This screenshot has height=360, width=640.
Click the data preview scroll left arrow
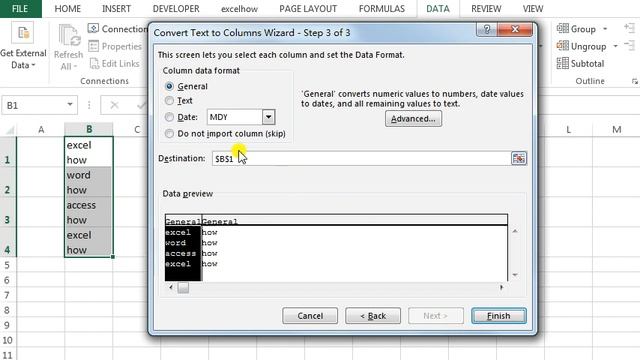click(x=171, y=287)
